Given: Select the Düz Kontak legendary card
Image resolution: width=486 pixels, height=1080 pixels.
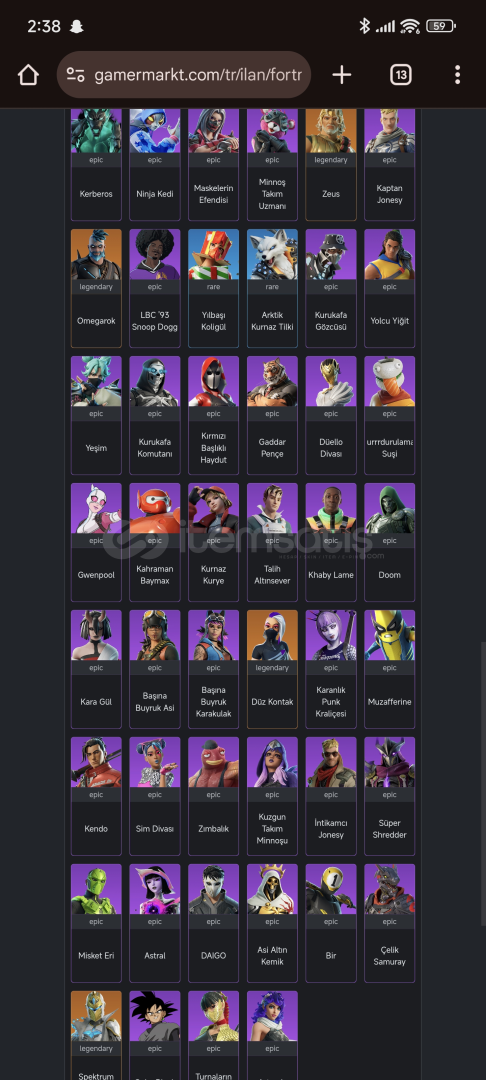Looking at the screenshot, I should [x=273, y=669].
